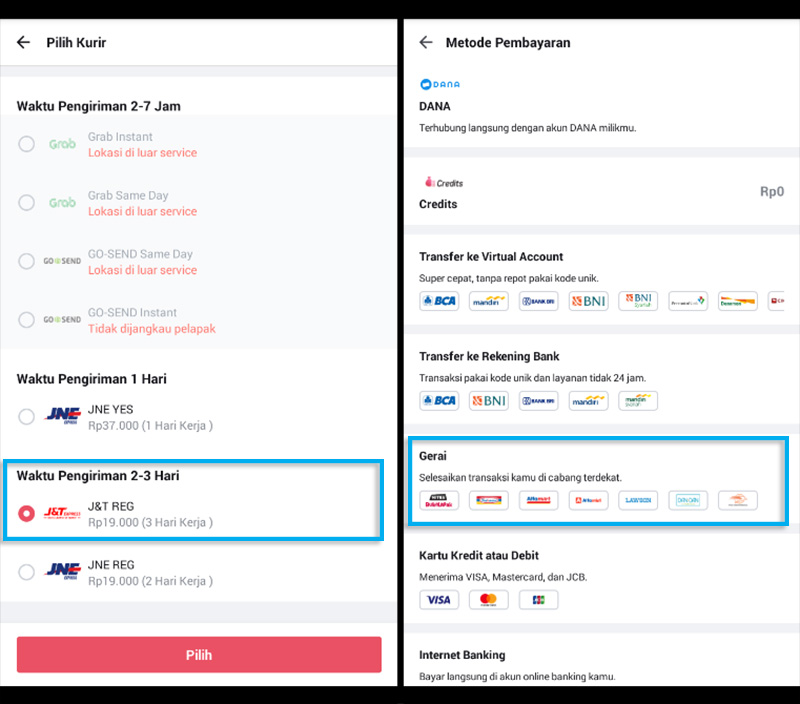Select GO-SEND Same Day radio button

pos(27,261)
